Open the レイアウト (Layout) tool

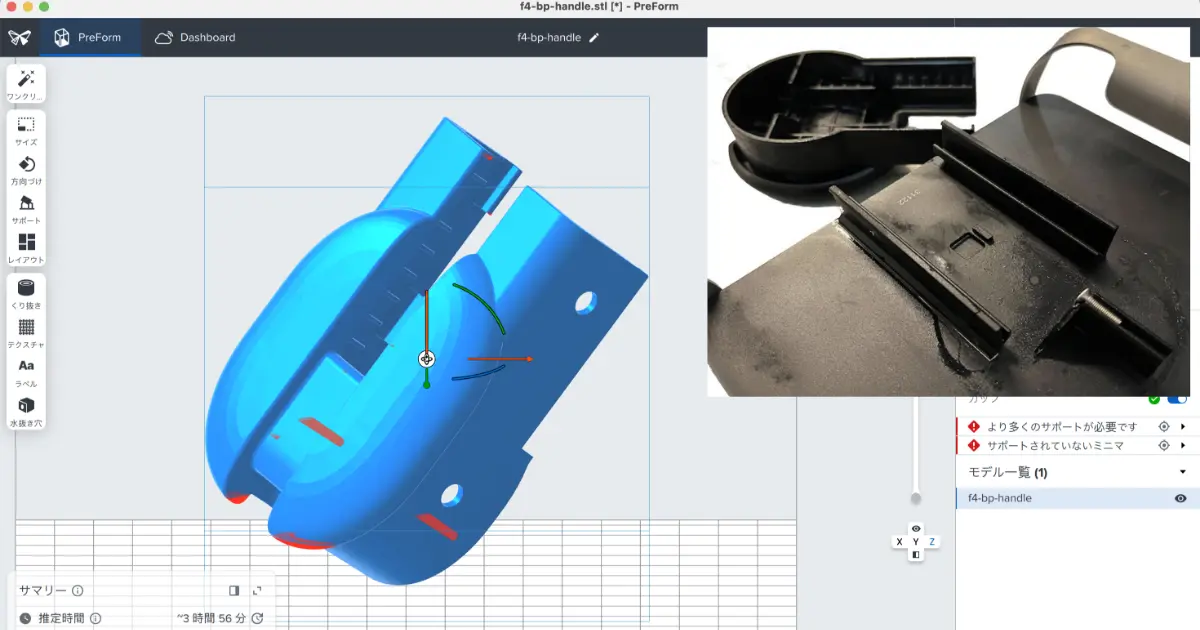click(x=26, y=248)
